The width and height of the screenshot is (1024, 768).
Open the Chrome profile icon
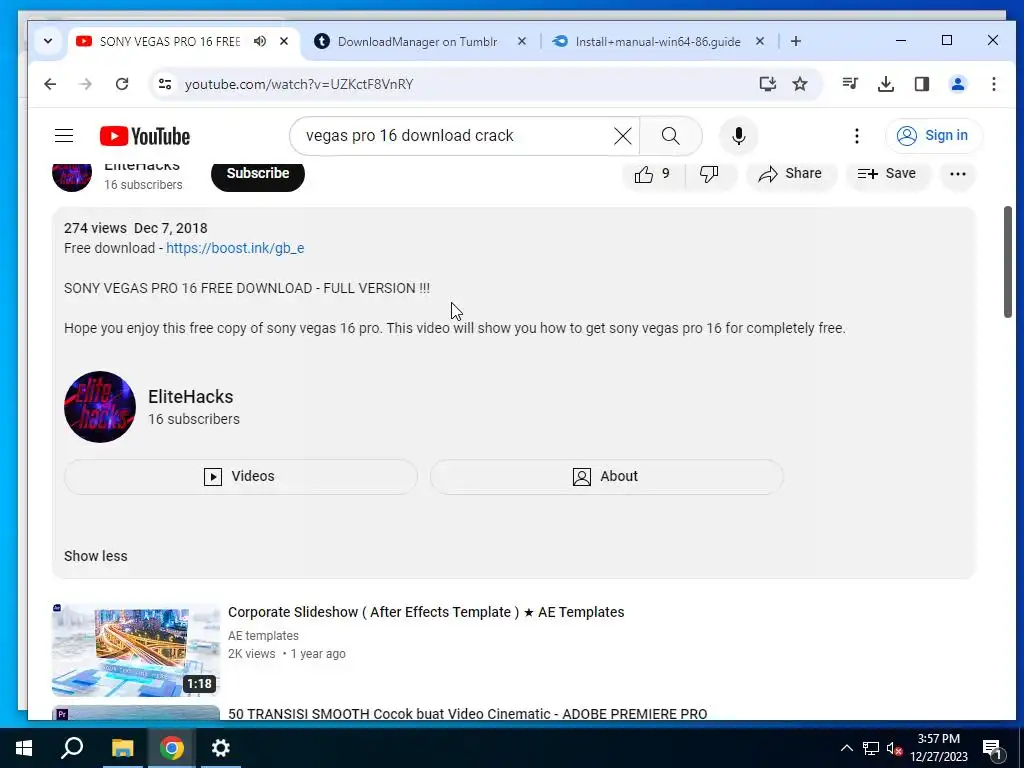pos(958,84)
